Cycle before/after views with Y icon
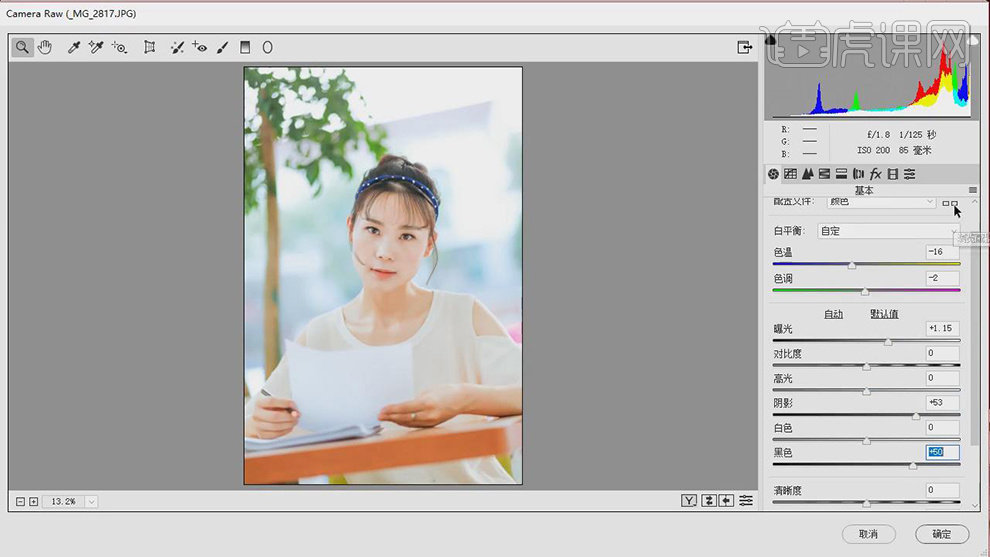Screen dimensions: 990x557 [689, 501]
